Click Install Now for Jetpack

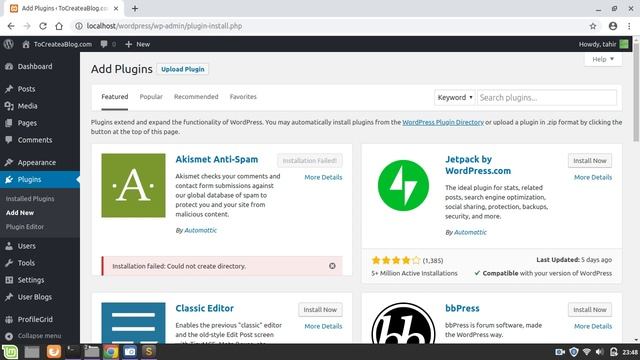point(590,161)
